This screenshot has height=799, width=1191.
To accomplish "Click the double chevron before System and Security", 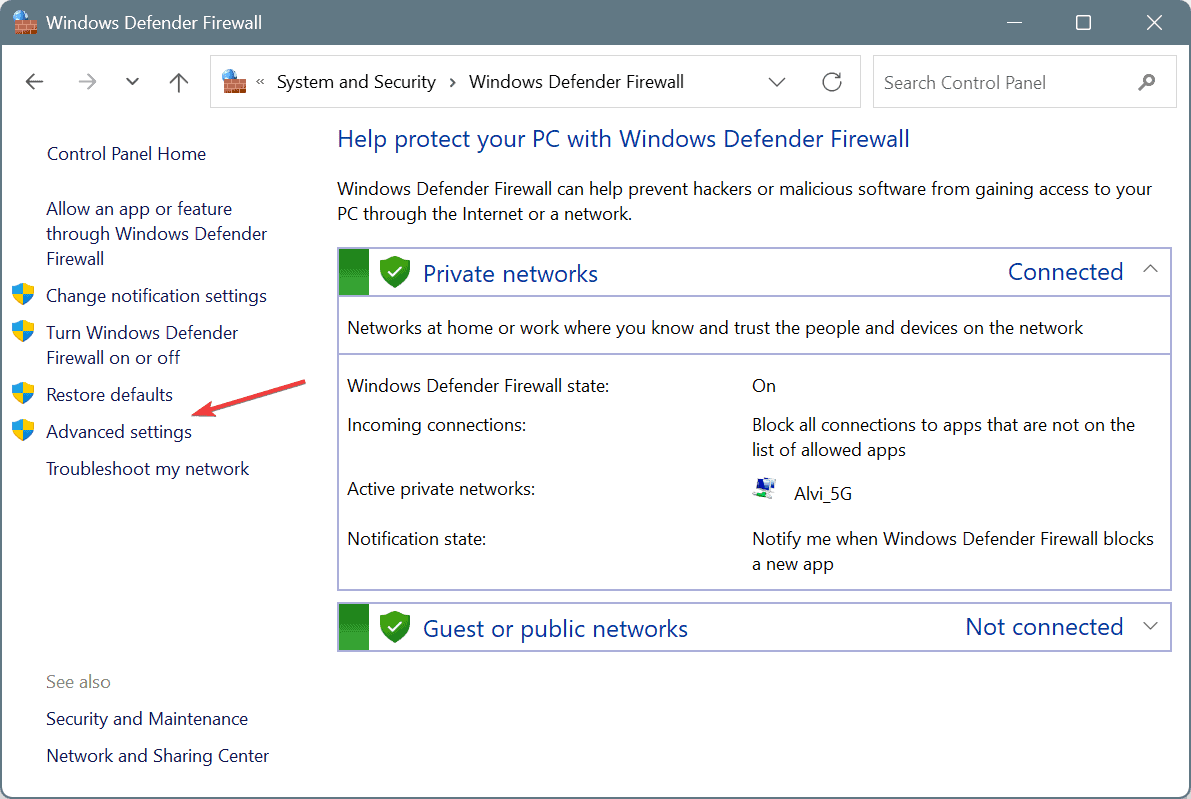I will [x=261, y=82].
